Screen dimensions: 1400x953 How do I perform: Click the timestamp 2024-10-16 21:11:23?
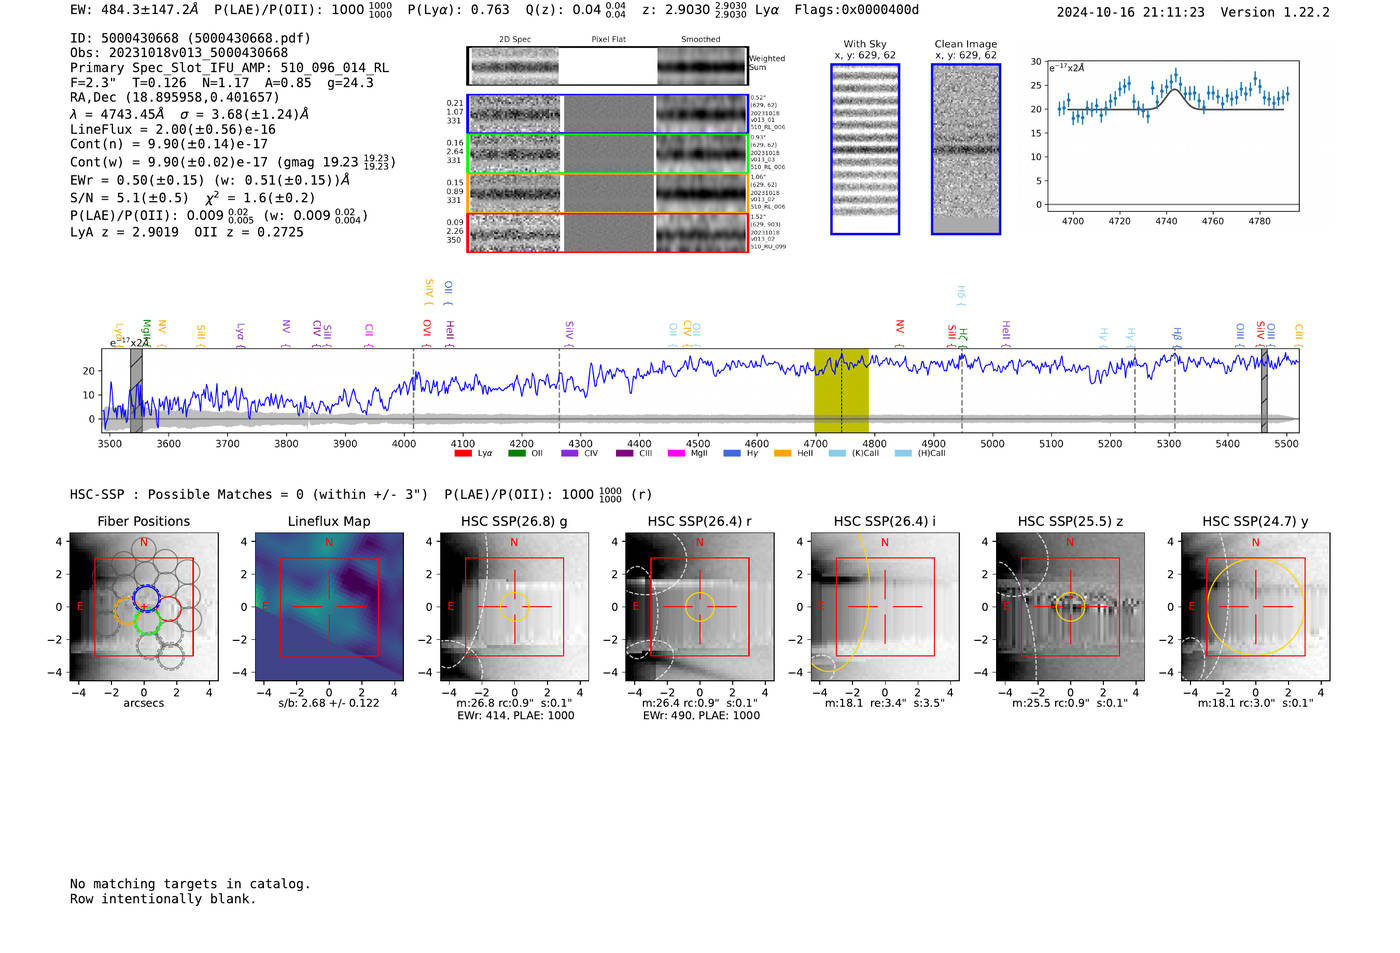(x=1130, y=12)
